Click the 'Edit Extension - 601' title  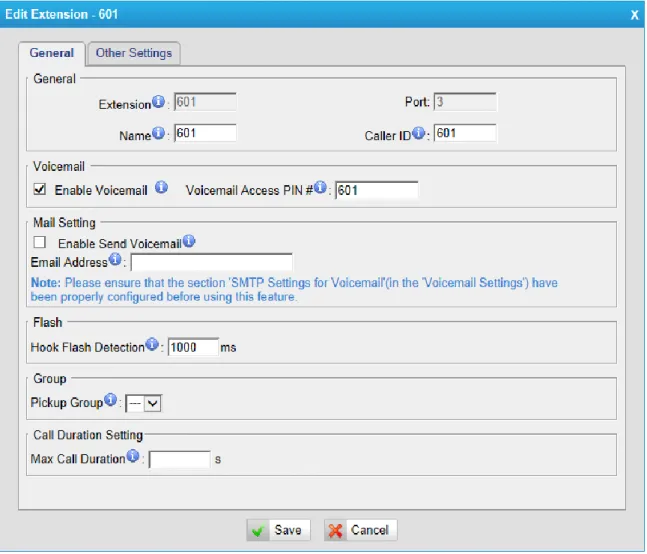[61, 14]
